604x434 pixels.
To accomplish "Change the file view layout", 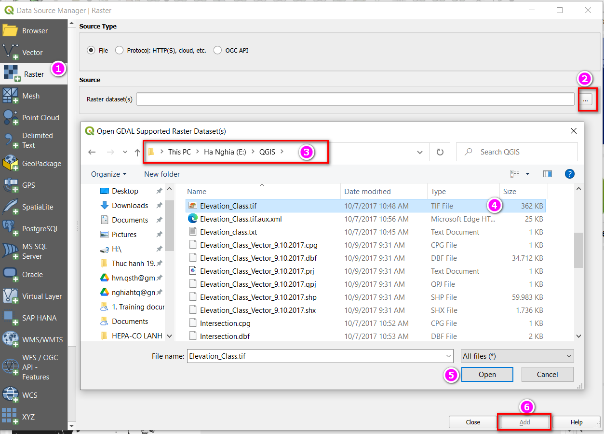I will [515, 174].
